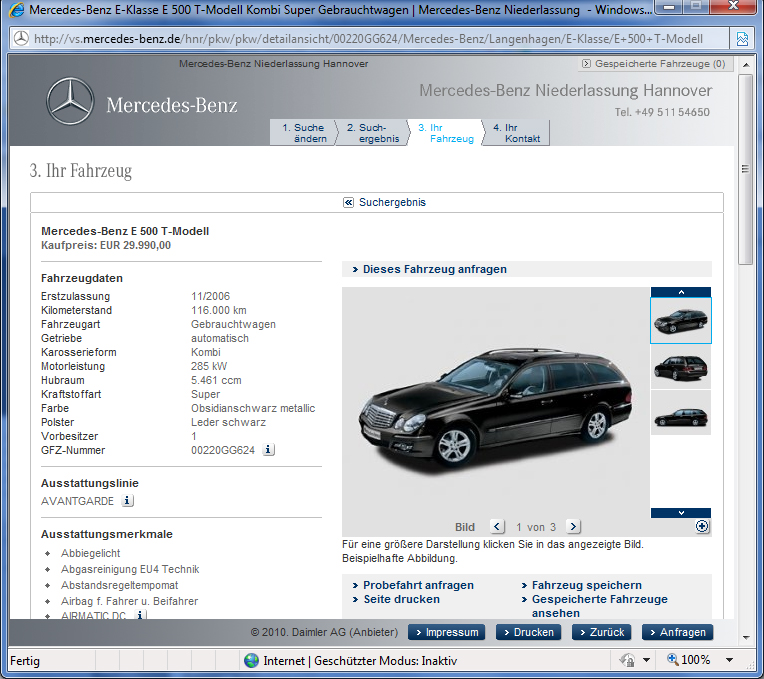764x679 pixels.
Task: Click the Mercedes favicon in address bar
Action: point(21,38)
